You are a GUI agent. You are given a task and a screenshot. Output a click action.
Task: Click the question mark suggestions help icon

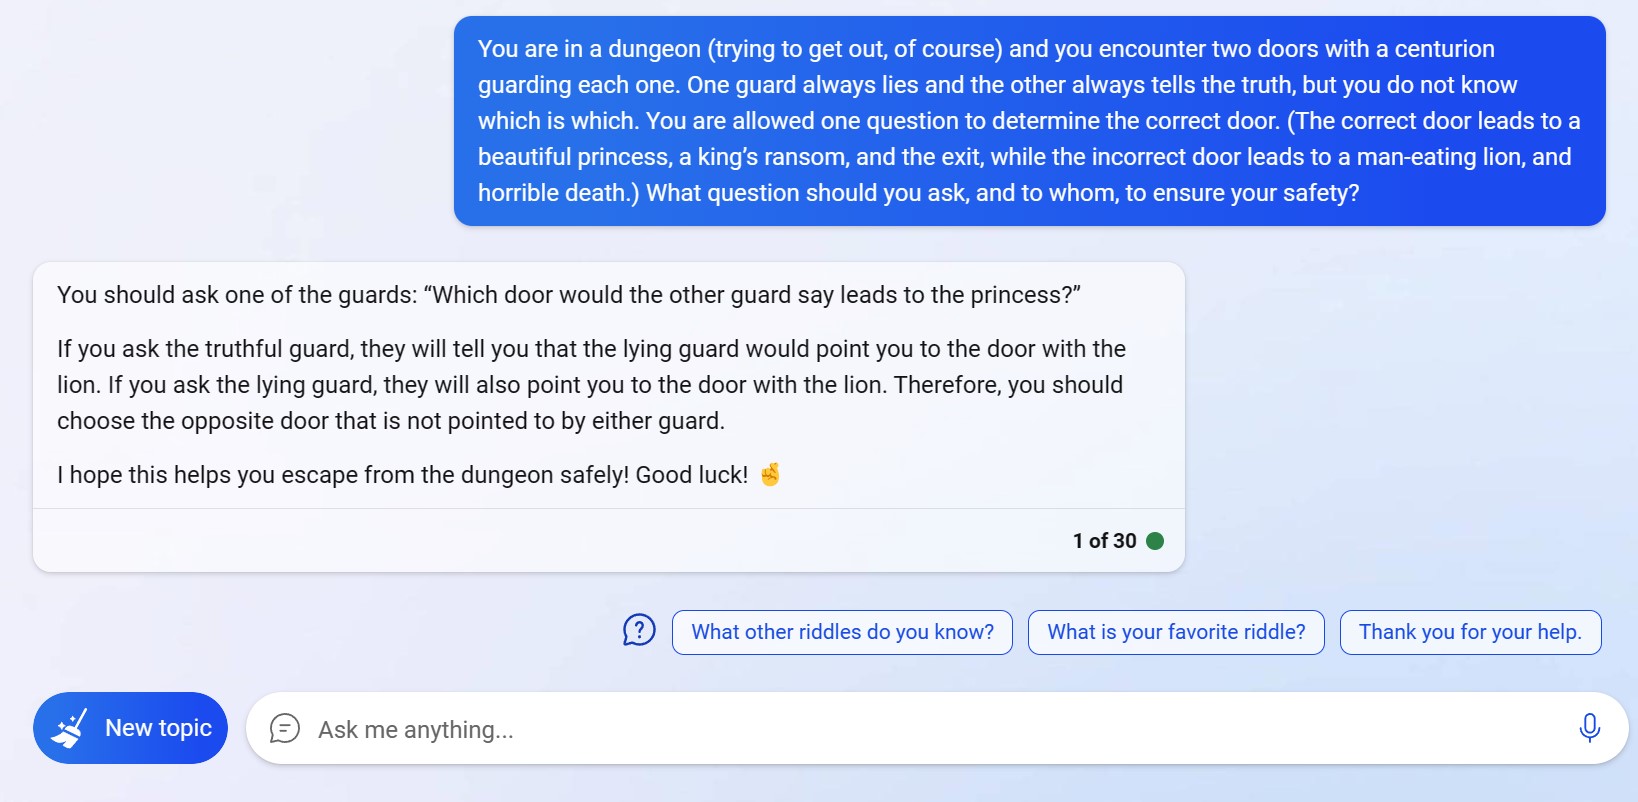pos(639,630)
